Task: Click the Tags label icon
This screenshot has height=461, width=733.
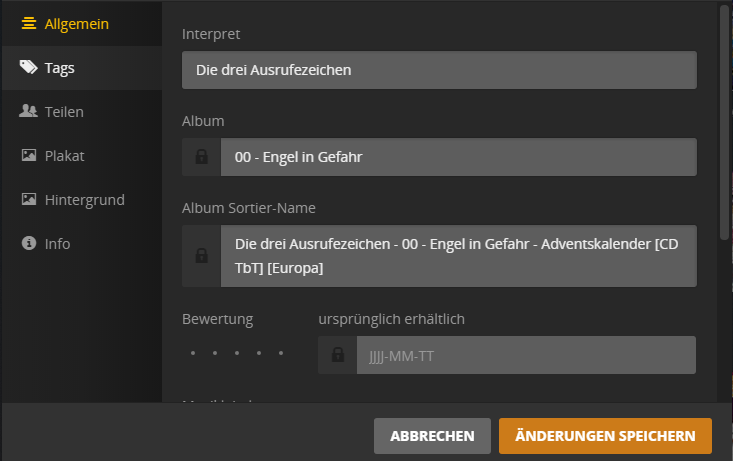Action: point(29,68)
